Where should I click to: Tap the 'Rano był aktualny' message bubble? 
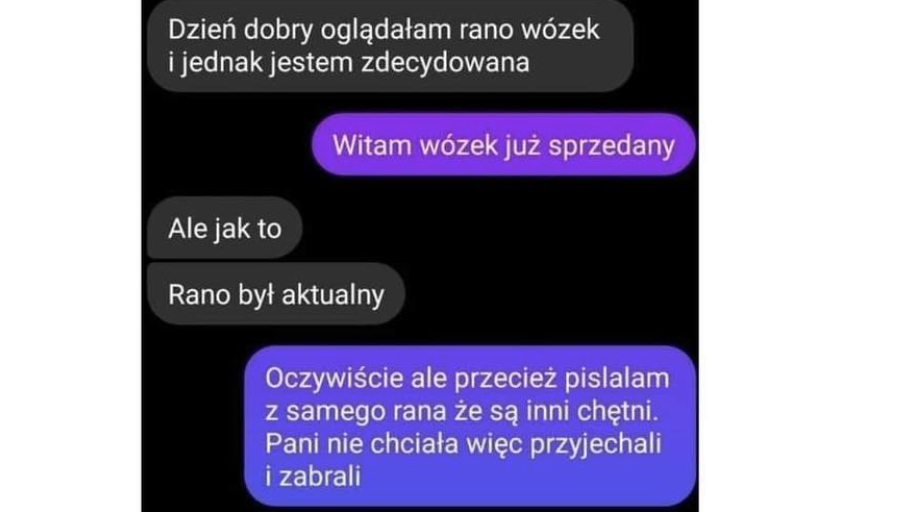(276, 294)
